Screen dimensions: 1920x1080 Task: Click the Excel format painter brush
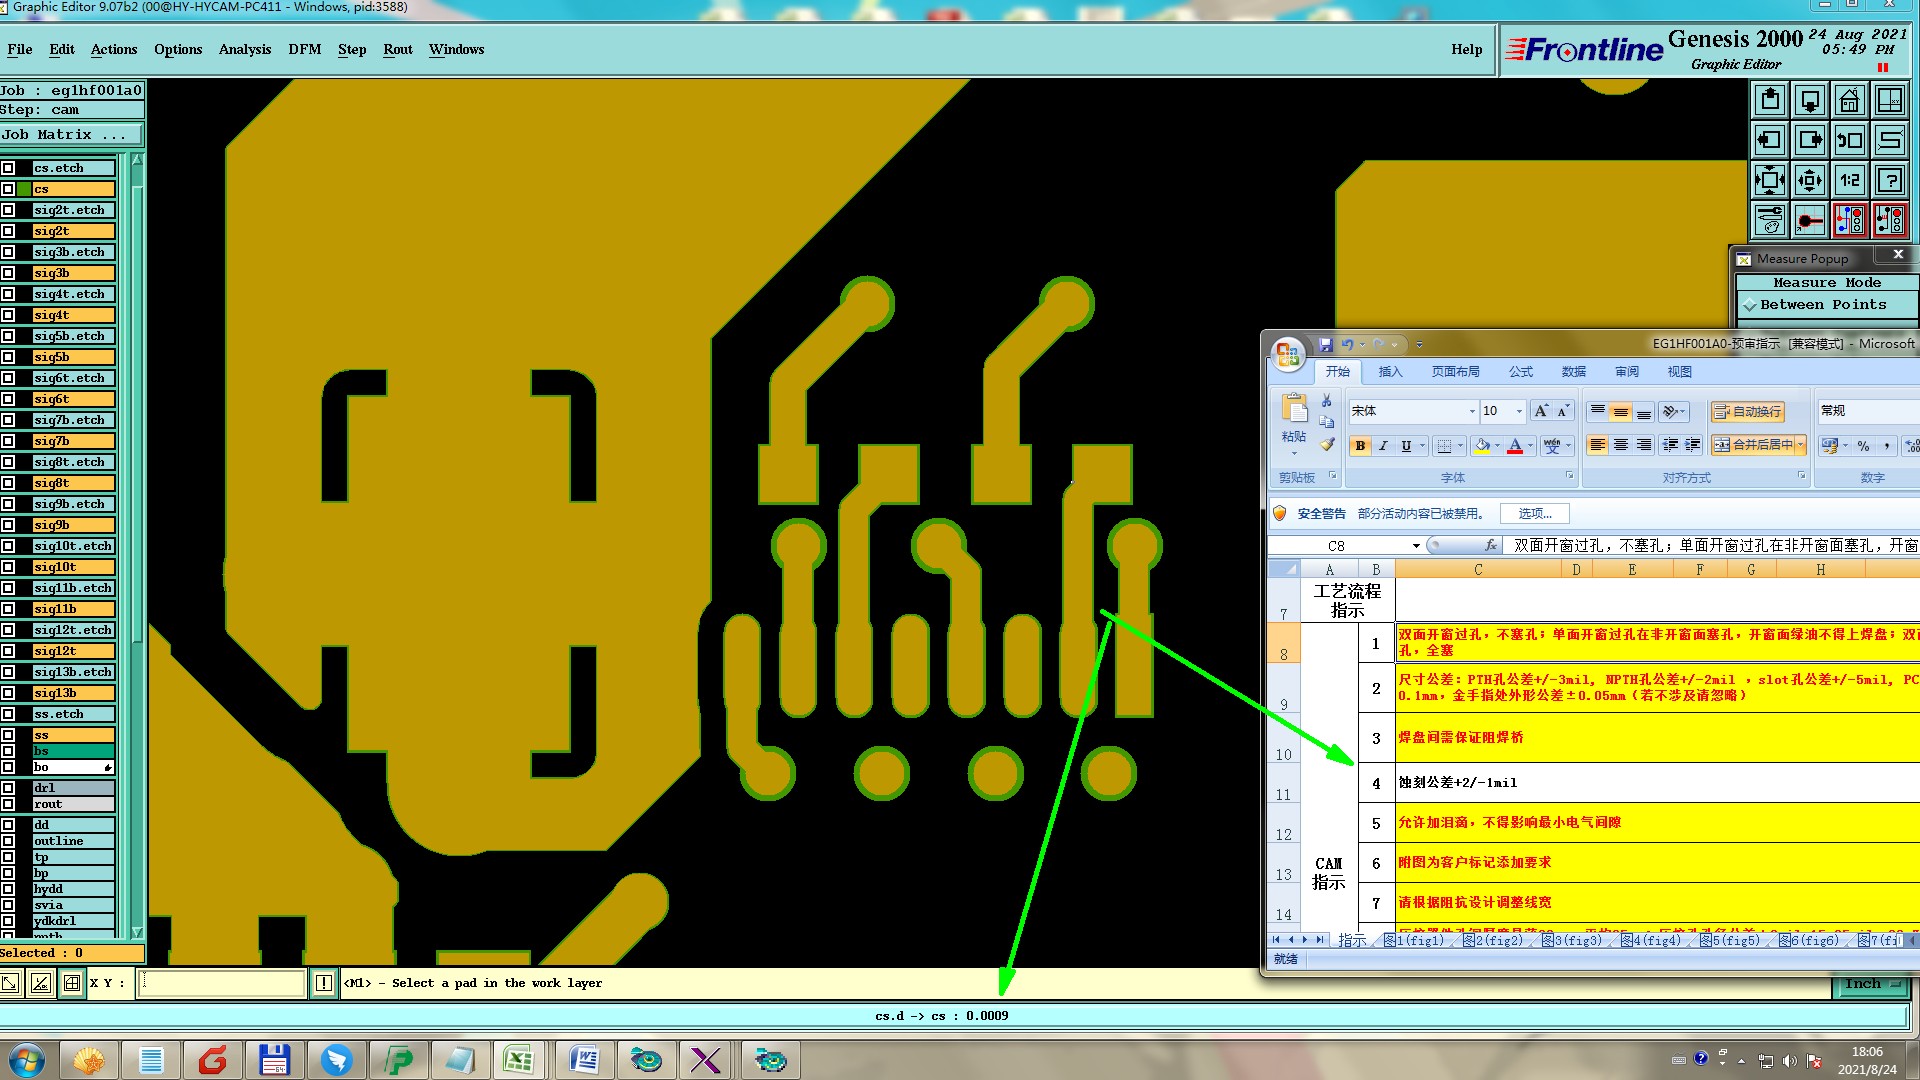[1327, 445]
